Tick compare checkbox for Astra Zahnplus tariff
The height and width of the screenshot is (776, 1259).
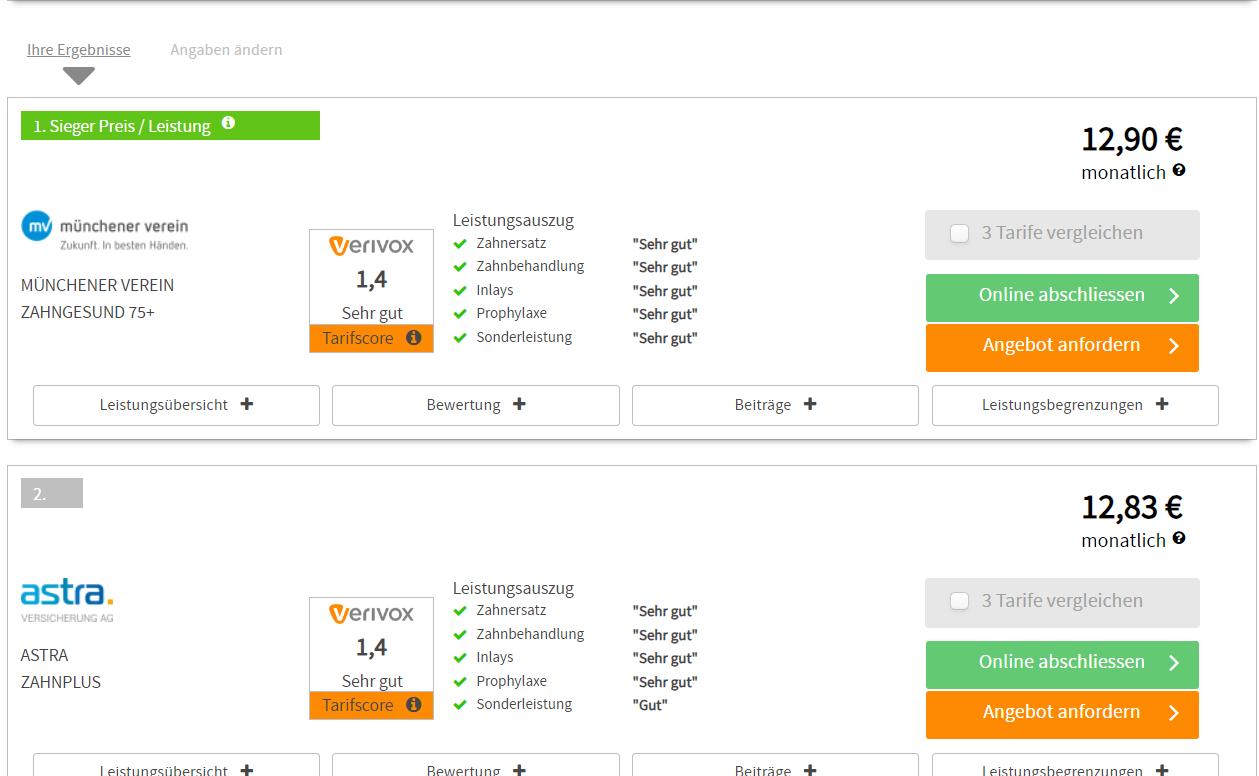coord(960,601)
